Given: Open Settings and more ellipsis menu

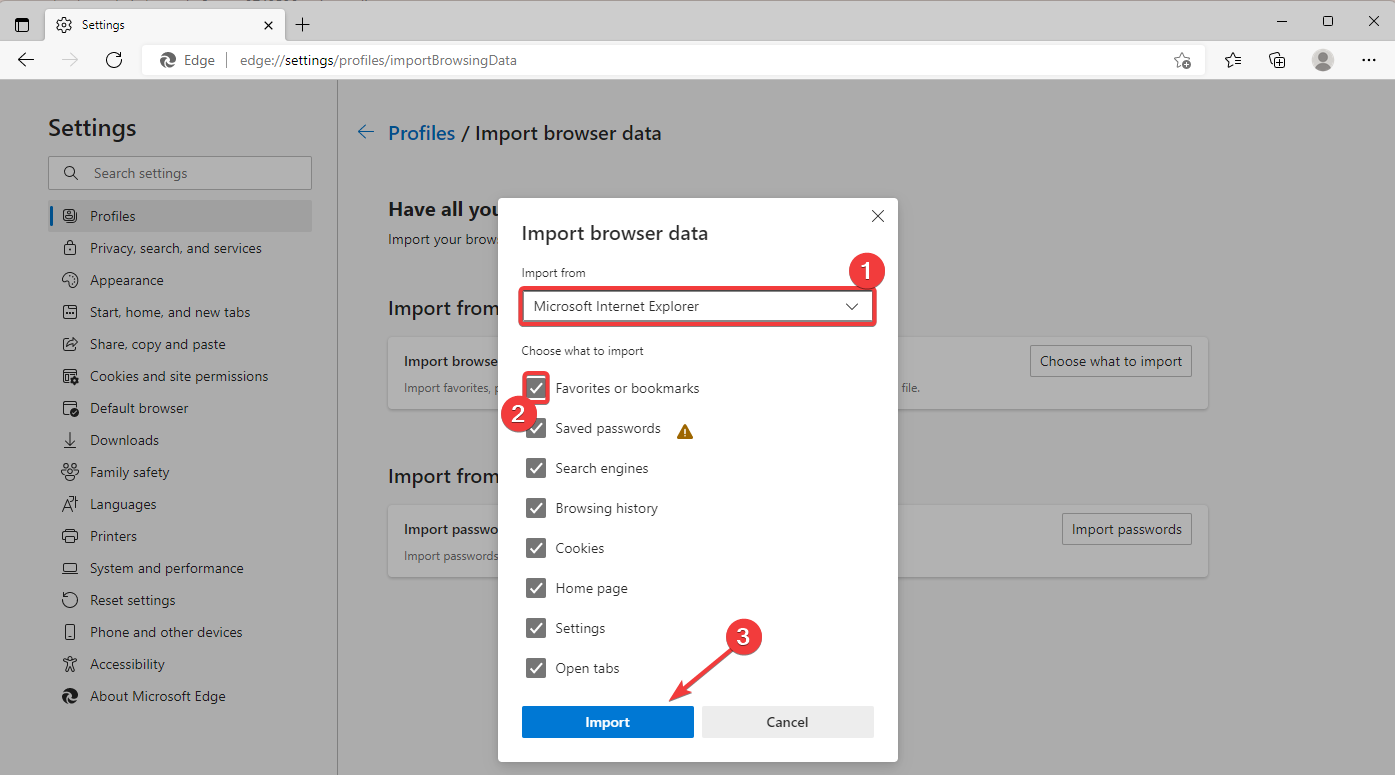Looking at the screenshot, I should pos(1369,60).
